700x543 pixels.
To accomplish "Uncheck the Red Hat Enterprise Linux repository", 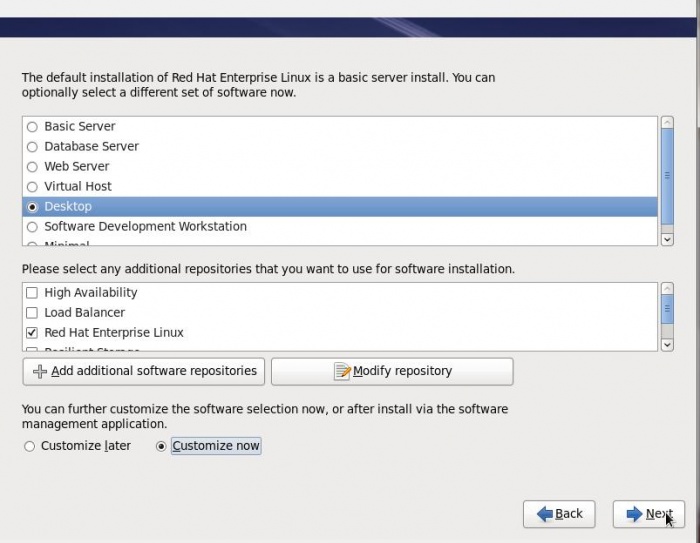I will click(x=32, y=333).
